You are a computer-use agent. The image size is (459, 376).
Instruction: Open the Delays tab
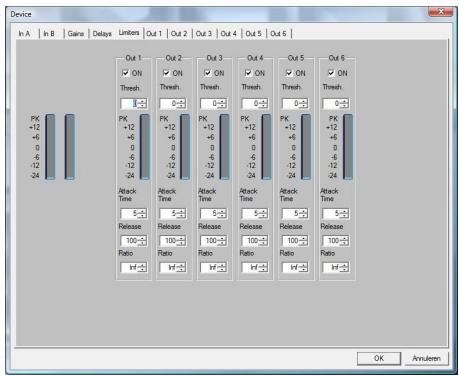click(x=102, y=34)
